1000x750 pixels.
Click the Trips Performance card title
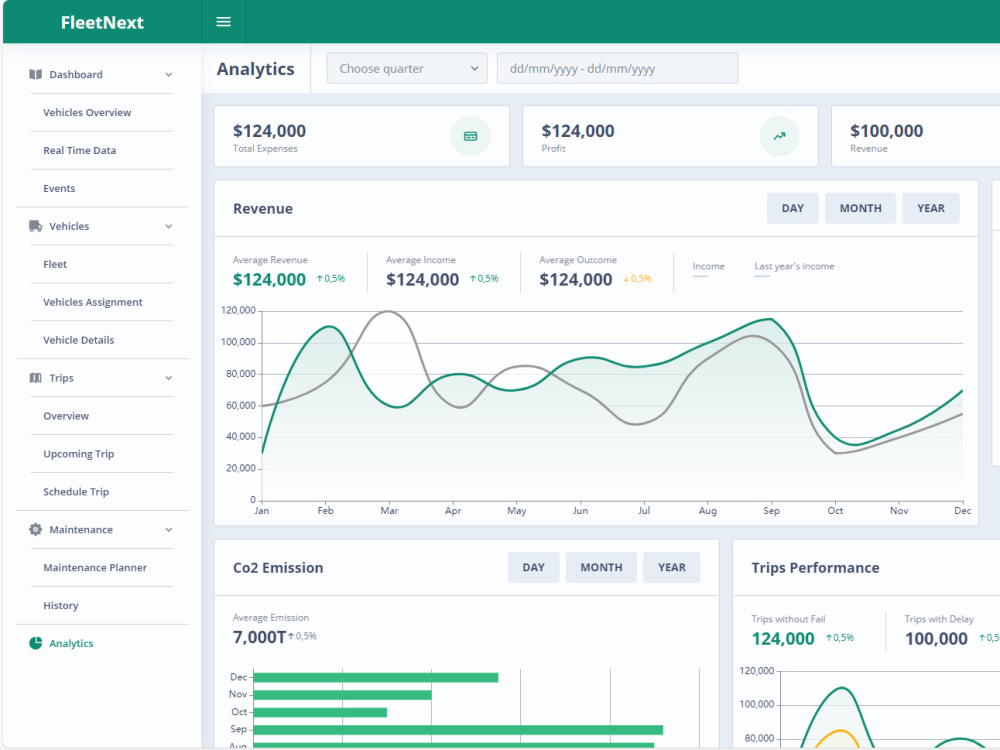click(815, 568)
